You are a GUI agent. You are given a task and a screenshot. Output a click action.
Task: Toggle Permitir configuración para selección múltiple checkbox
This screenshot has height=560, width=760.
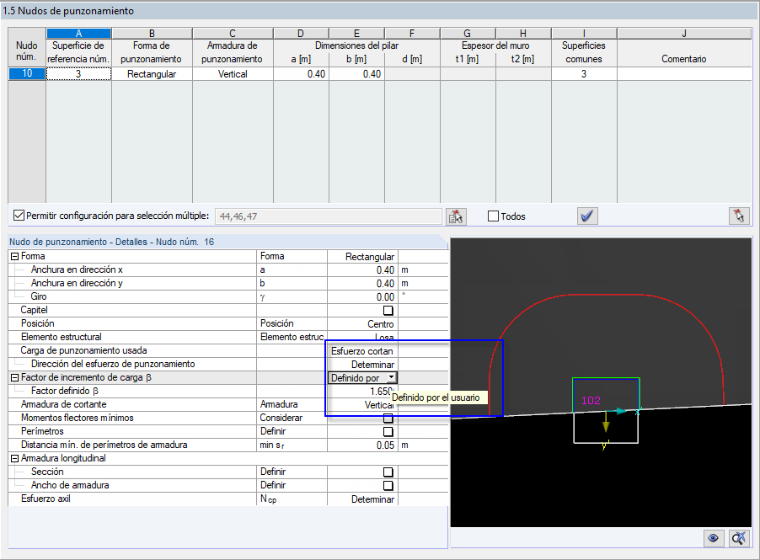pos(19,215)
